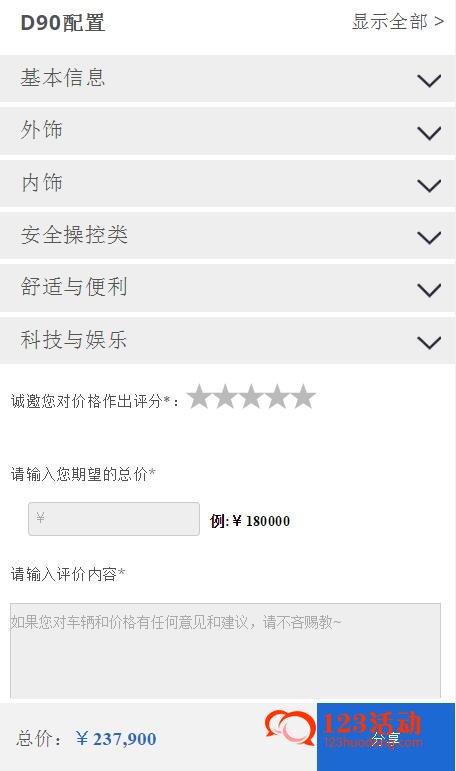Click the blue 分享 button

coord(386,737)
